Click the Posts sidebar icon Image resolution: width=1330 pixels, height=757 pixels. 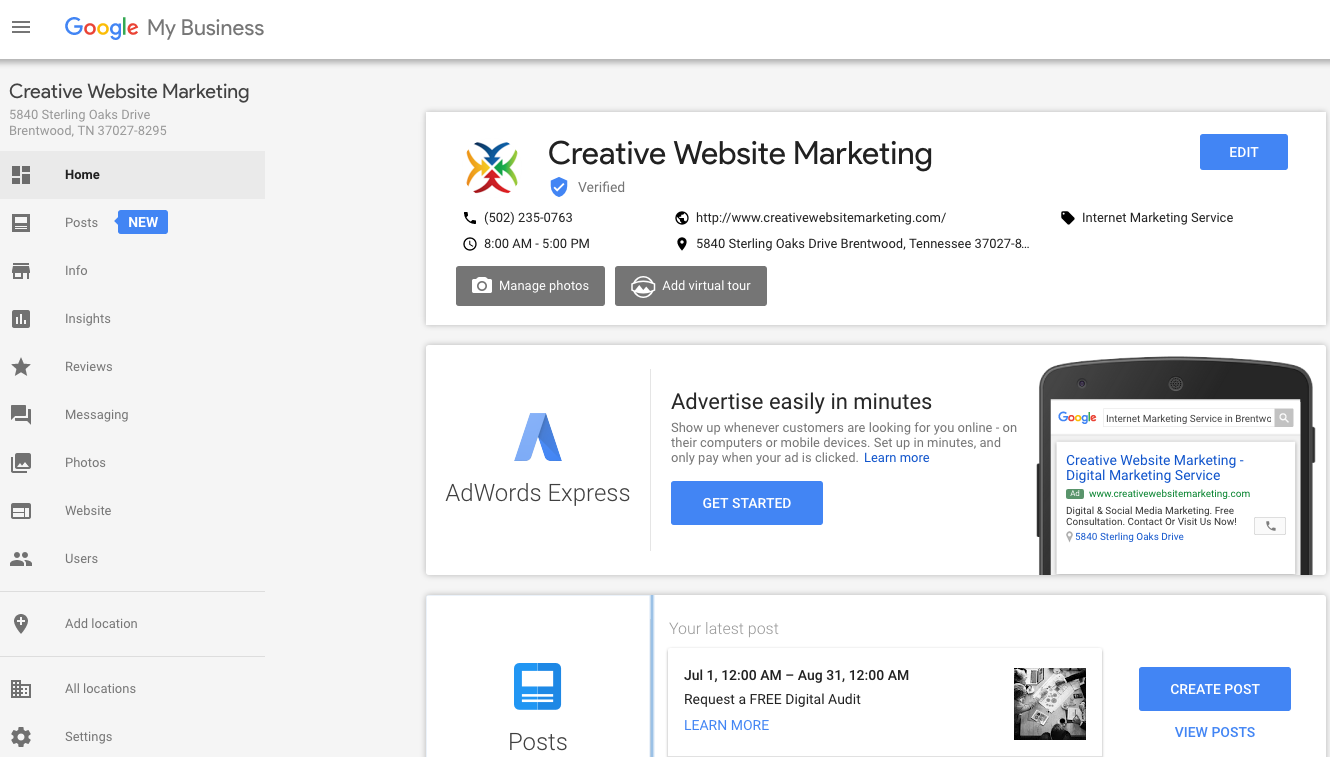click(x=21, y=222)
